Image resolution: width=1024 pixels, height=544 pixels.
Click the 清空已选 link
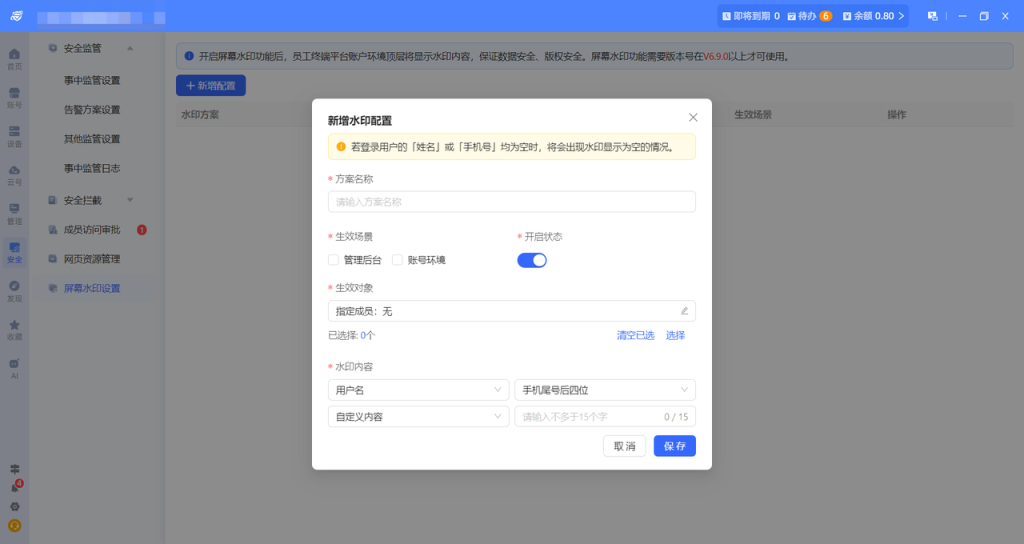click(x=635, y=336)
